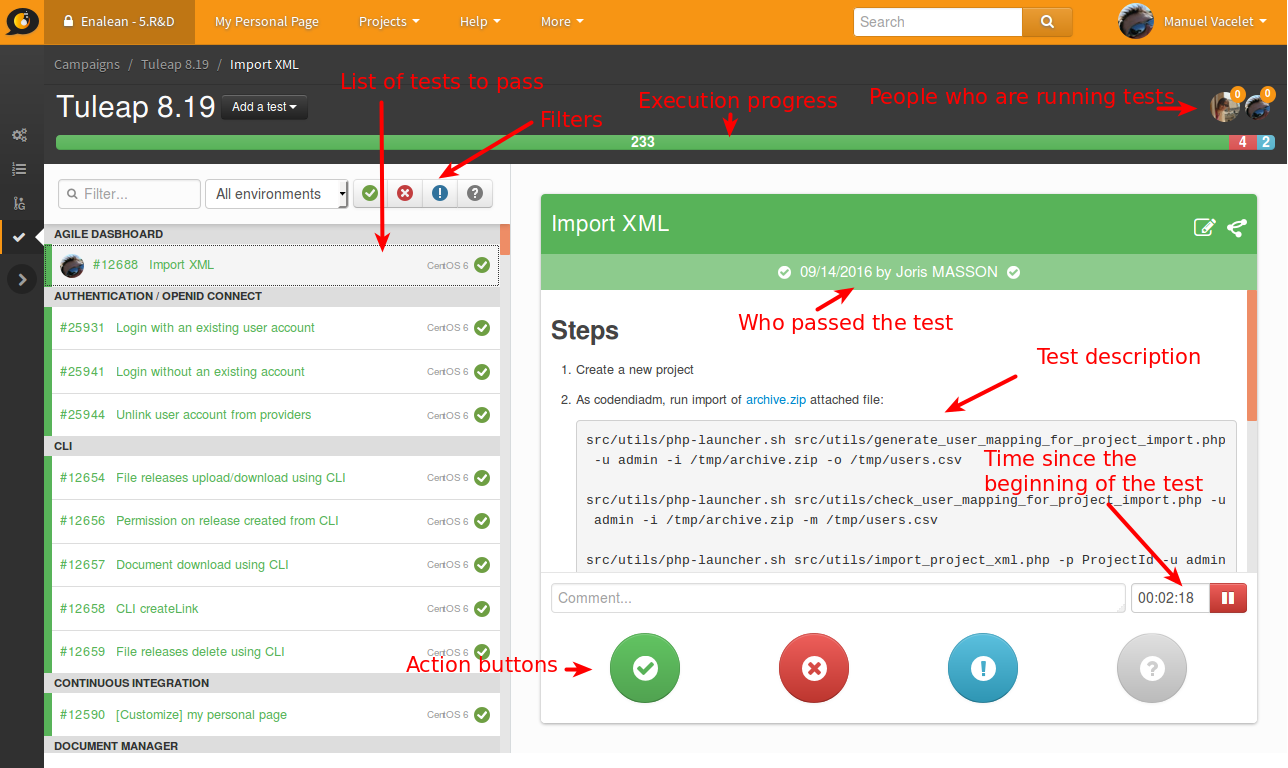Focus the Comment text box
This screenshot has width=1288, height=768.
pos(838,598)
